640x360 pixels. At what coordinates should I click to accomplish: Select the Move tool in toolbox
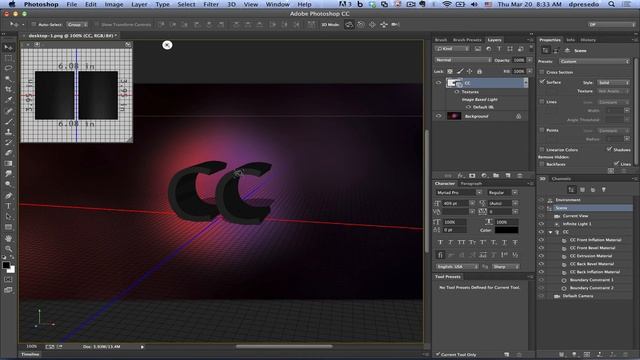point(8,47)
